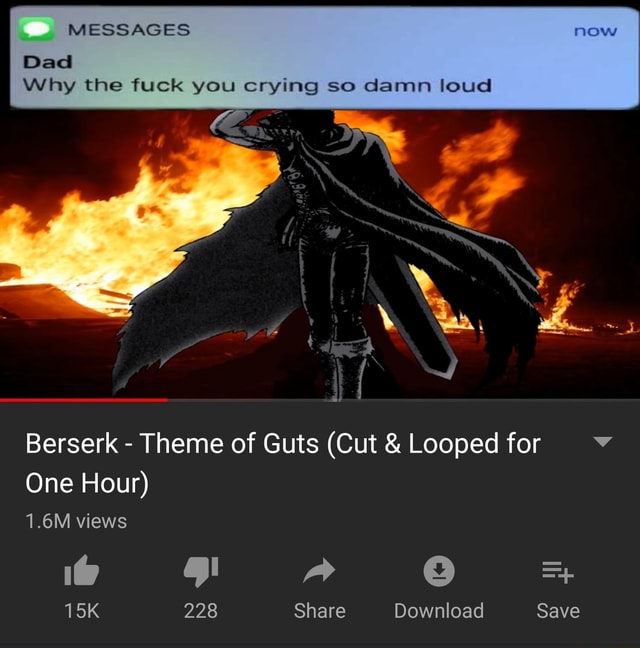Screen dimensions: 640x648
Task: Click the "now" timestamp on the notification
Action: 595,31
